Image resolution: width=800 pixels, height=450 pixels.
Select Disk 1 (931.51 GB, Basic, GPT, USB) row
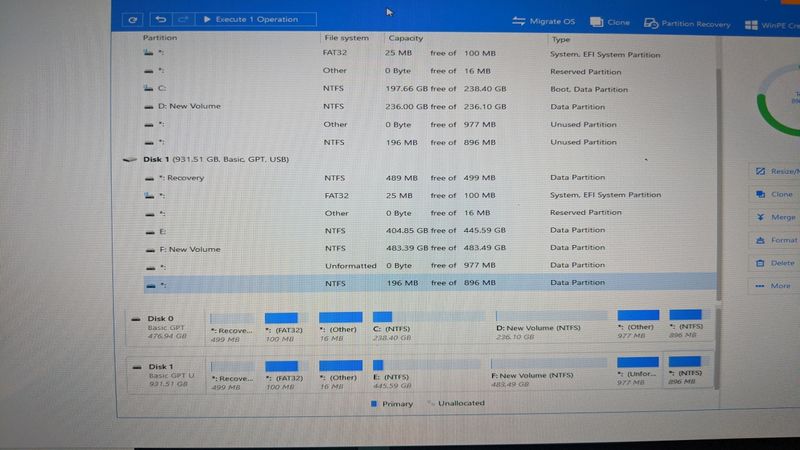coord(418,159)
